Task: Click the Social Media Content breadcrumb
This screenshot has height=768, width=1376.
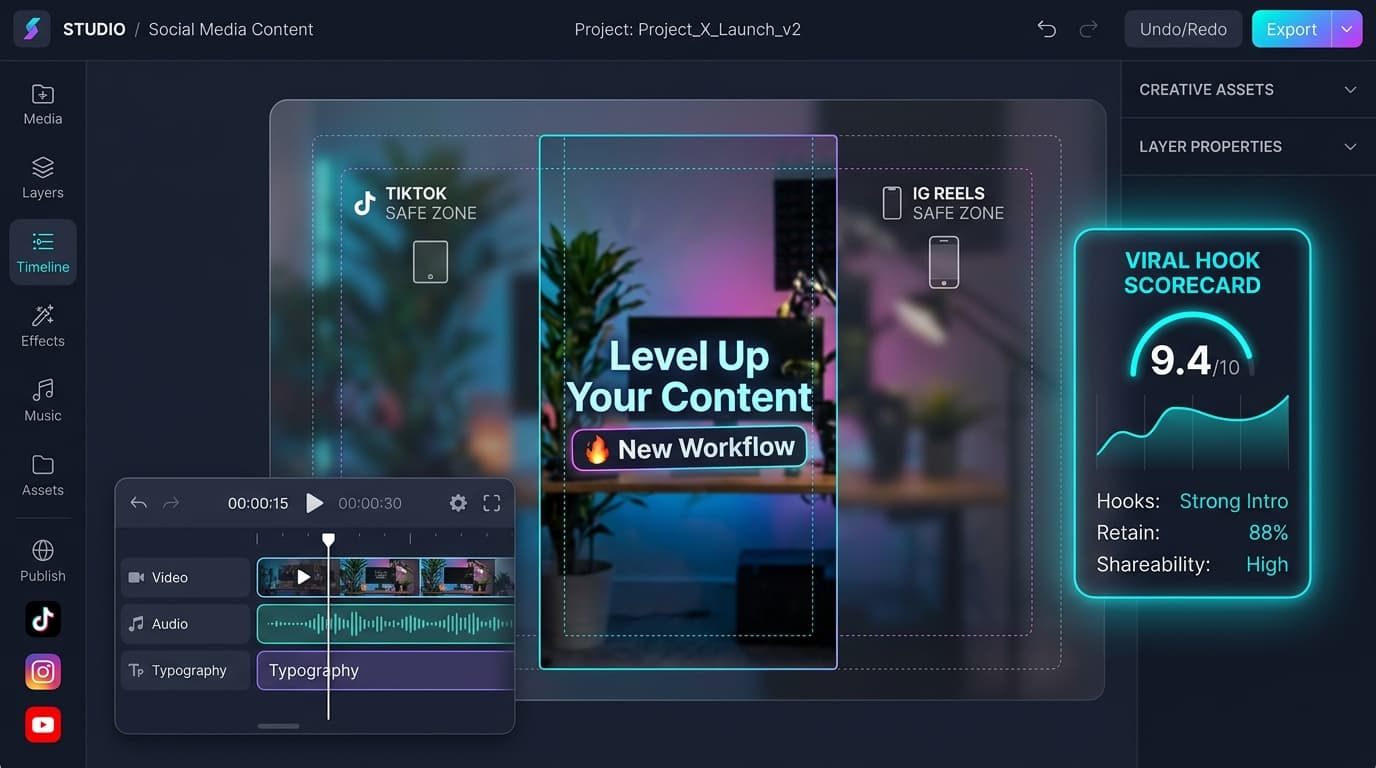Action: click(x=231, y=29)
